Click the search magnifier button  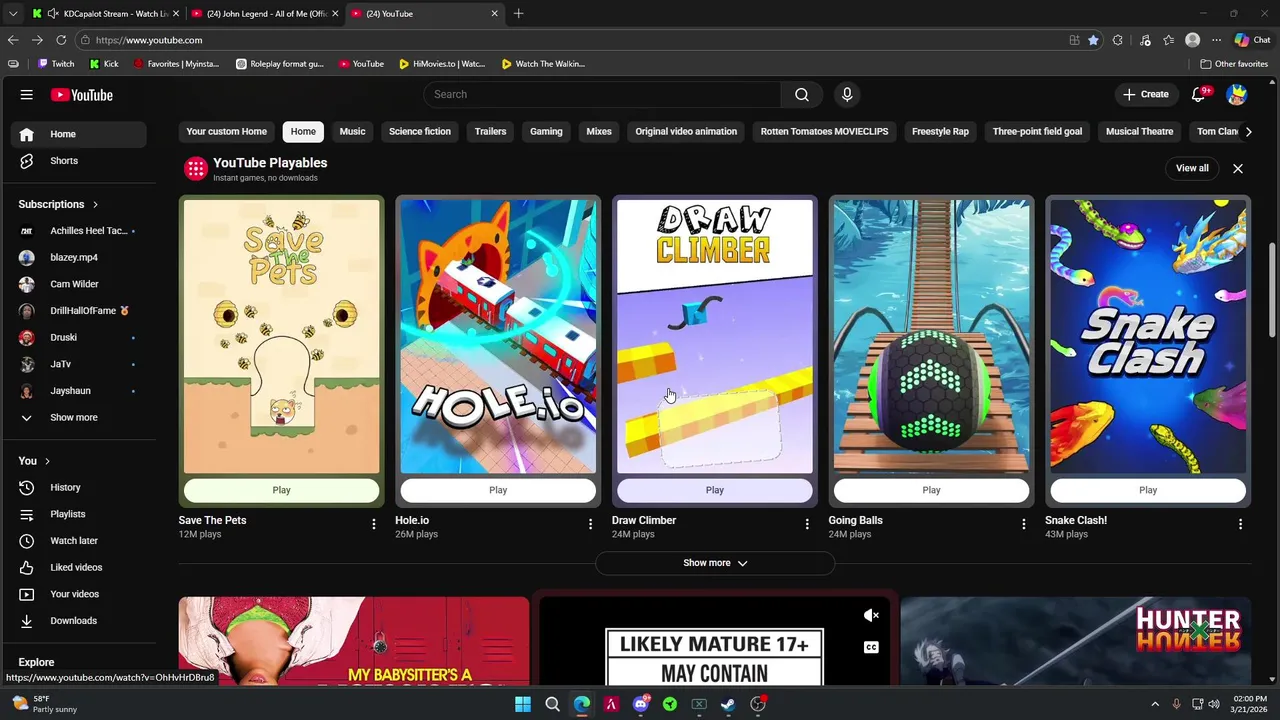pyautogui.click(x=802, y=94)
